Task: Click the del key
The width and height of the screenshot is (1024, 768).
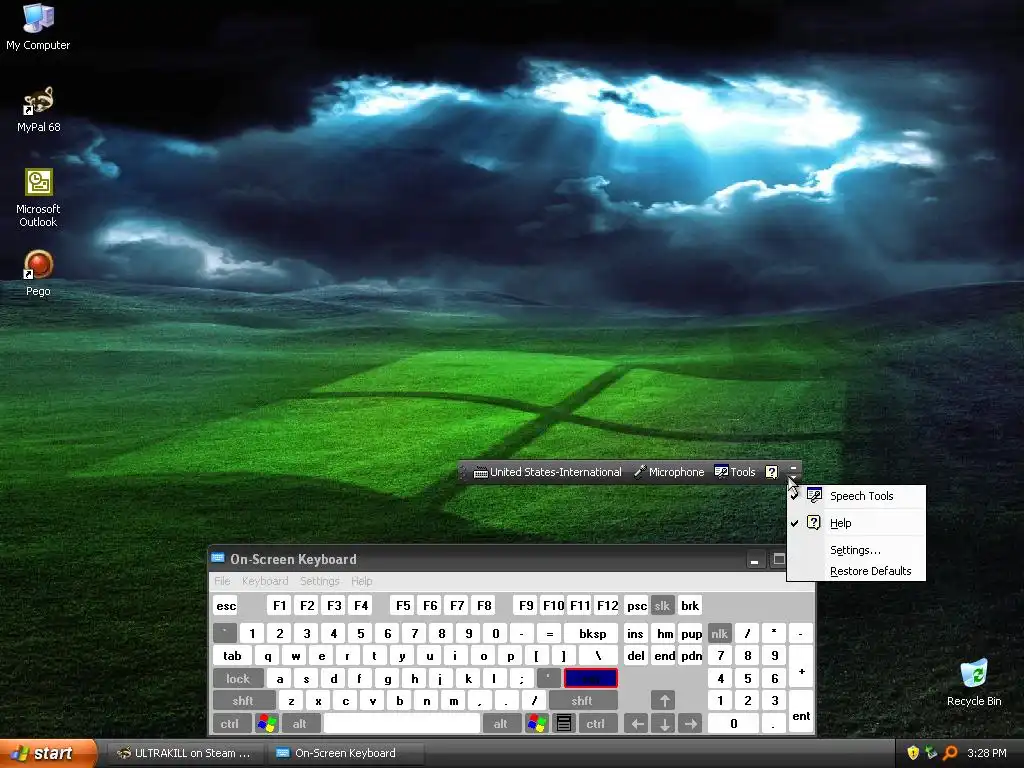Action: pos(635,656)
